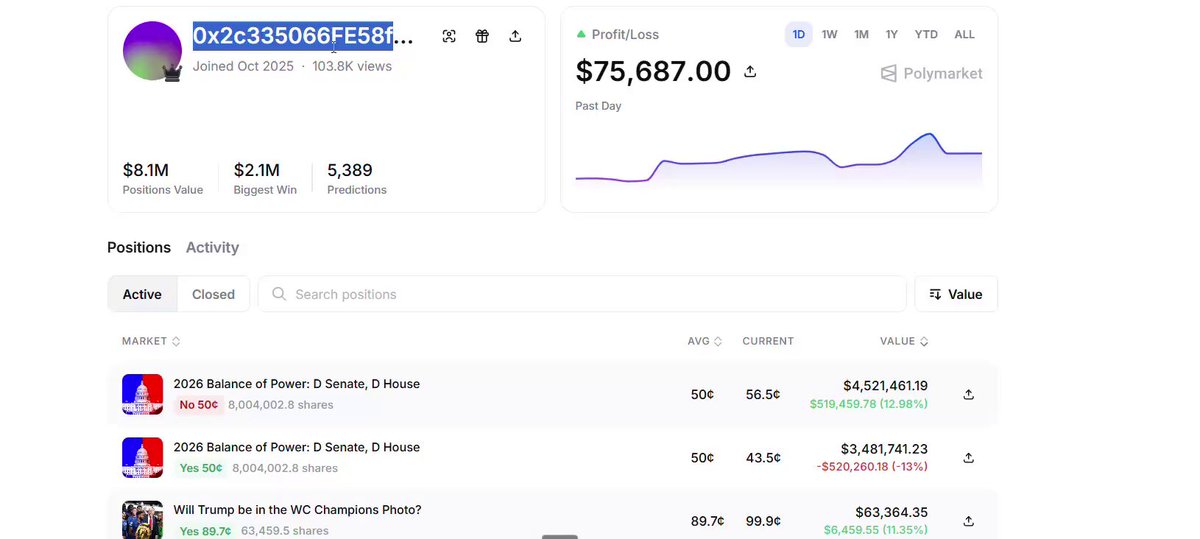Click the Yes 89.7¢ badge
The image size is (1200, 539).
click(205, 531)
